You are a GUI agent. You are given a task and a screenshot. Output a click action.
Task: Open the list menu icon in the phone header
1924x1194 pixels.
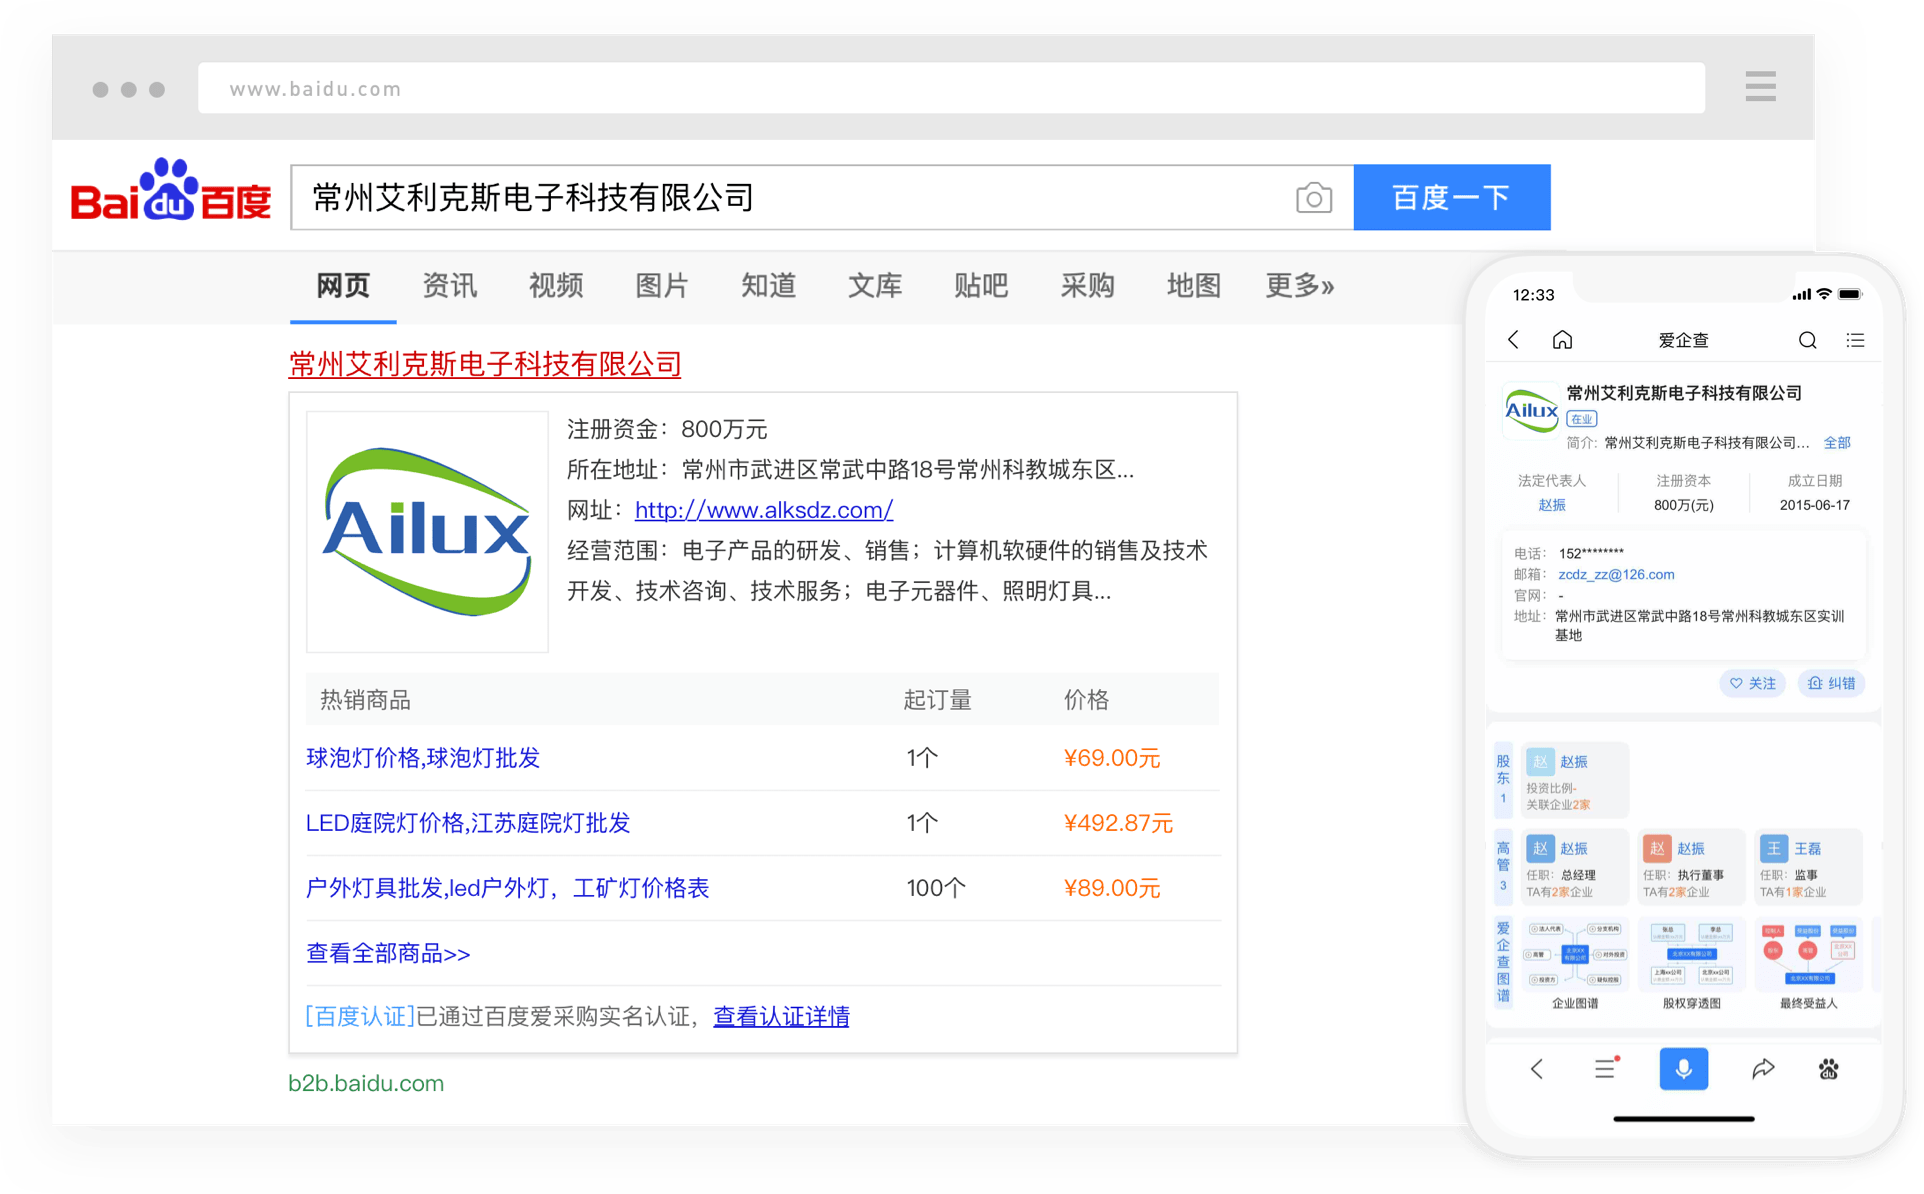[x=1855, y=340]
